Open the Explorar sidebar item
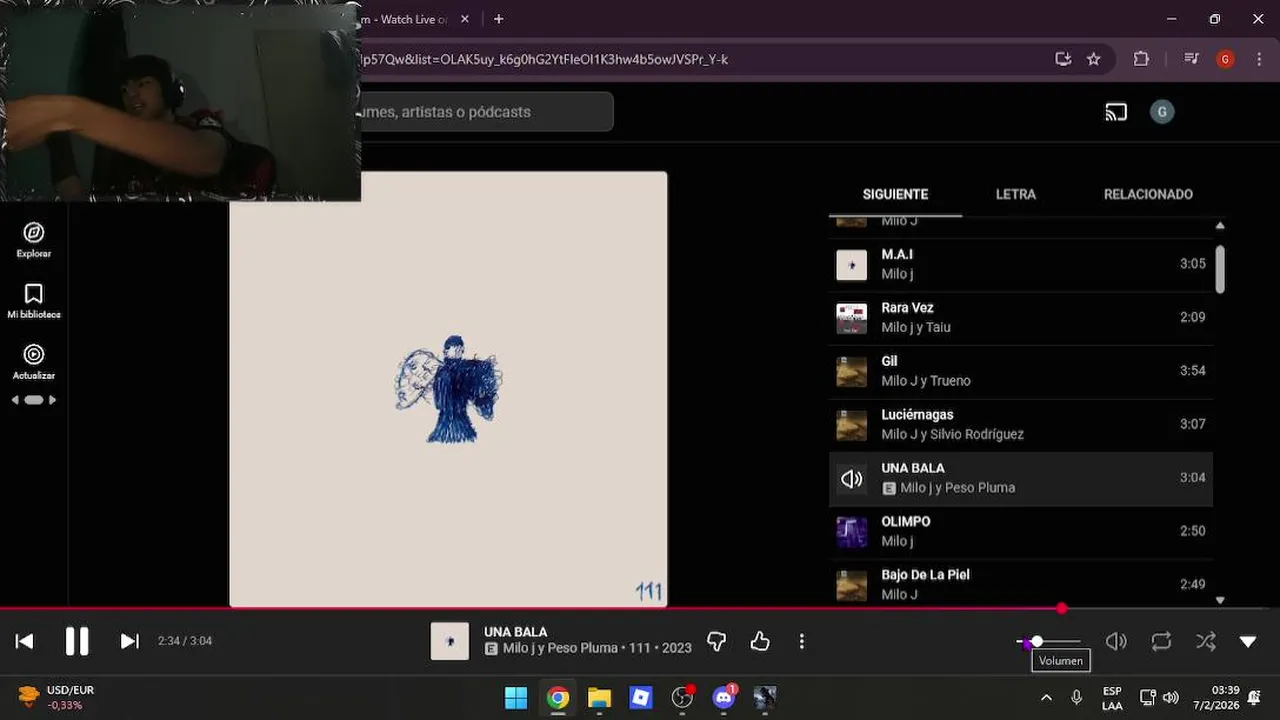The height and width of the screenshot is (720, 1280). (x=33, y=241)
